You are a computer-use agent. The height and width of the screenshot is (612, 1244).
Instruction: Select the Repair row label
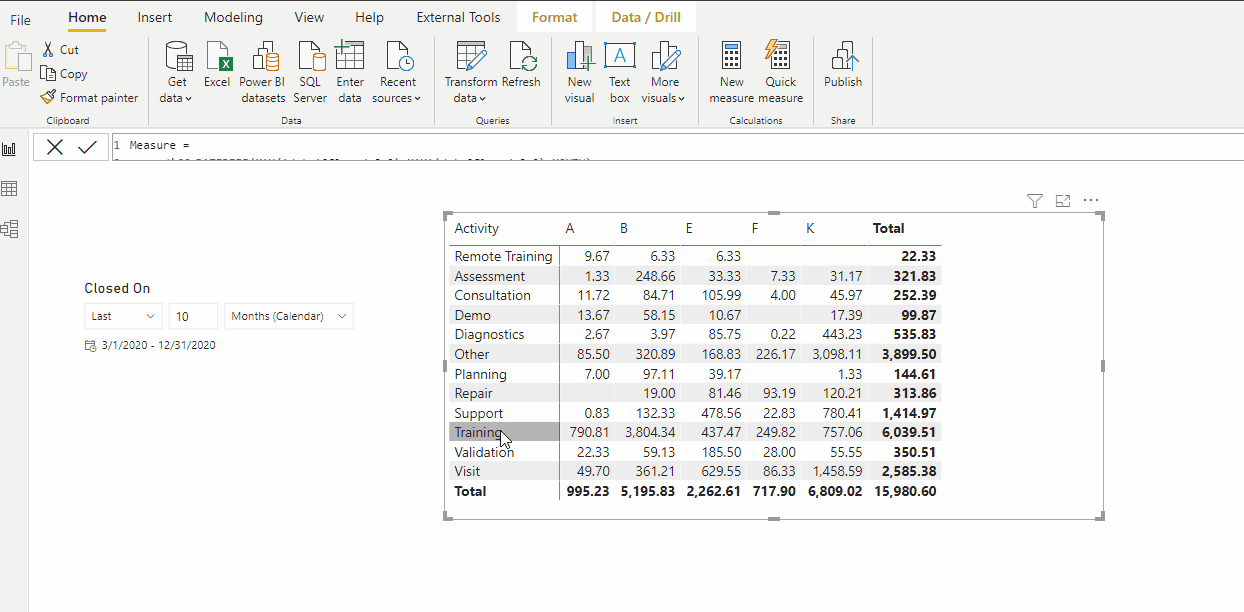pos(473,393)
